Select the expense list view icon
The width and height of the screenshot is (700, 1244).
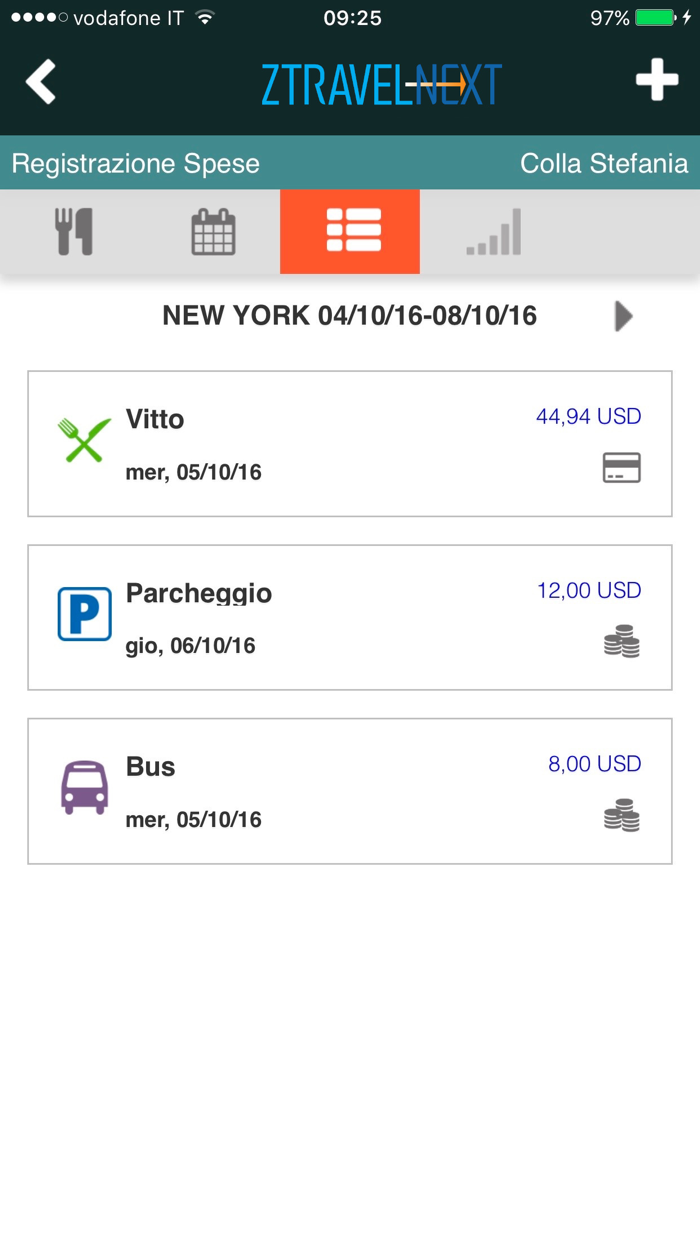350,231
